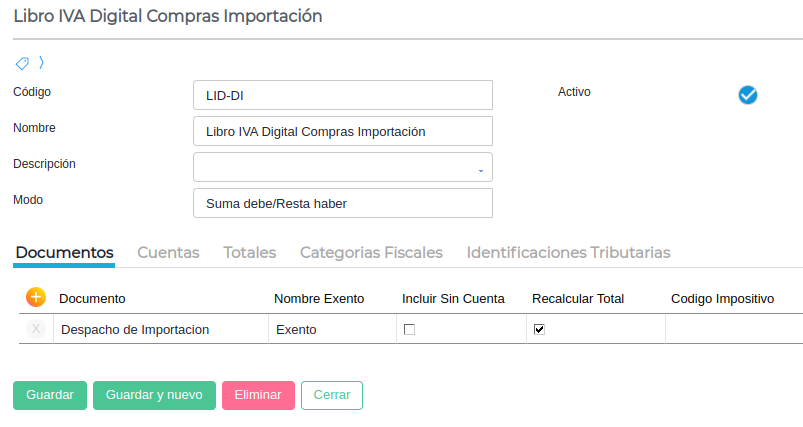This screenshot has height=427, width=803.
Task: Toggle the Activo checkmark
Action: coord(748,95)
